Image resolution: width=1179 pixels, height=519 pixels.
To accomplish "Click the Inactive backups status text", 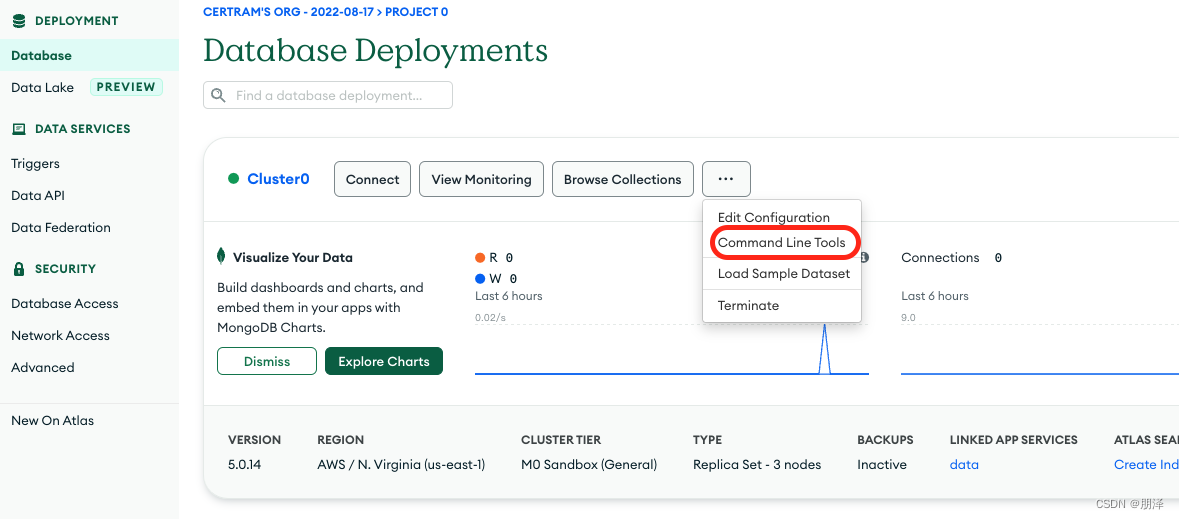I will pyautogui.click(x=882, y=465).
